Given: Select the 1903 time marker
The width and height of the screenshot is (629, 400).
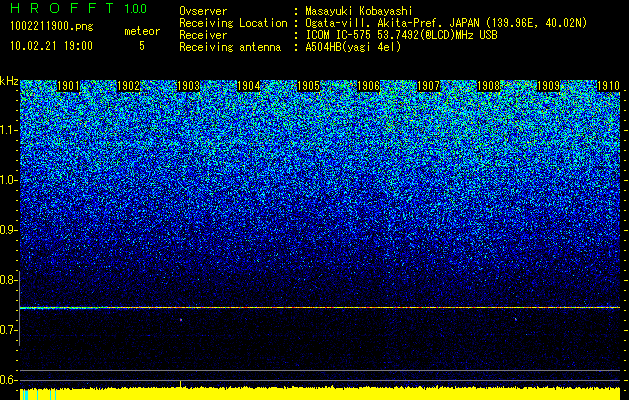Looking at the screenshot, I should click(x=189, y=86).
